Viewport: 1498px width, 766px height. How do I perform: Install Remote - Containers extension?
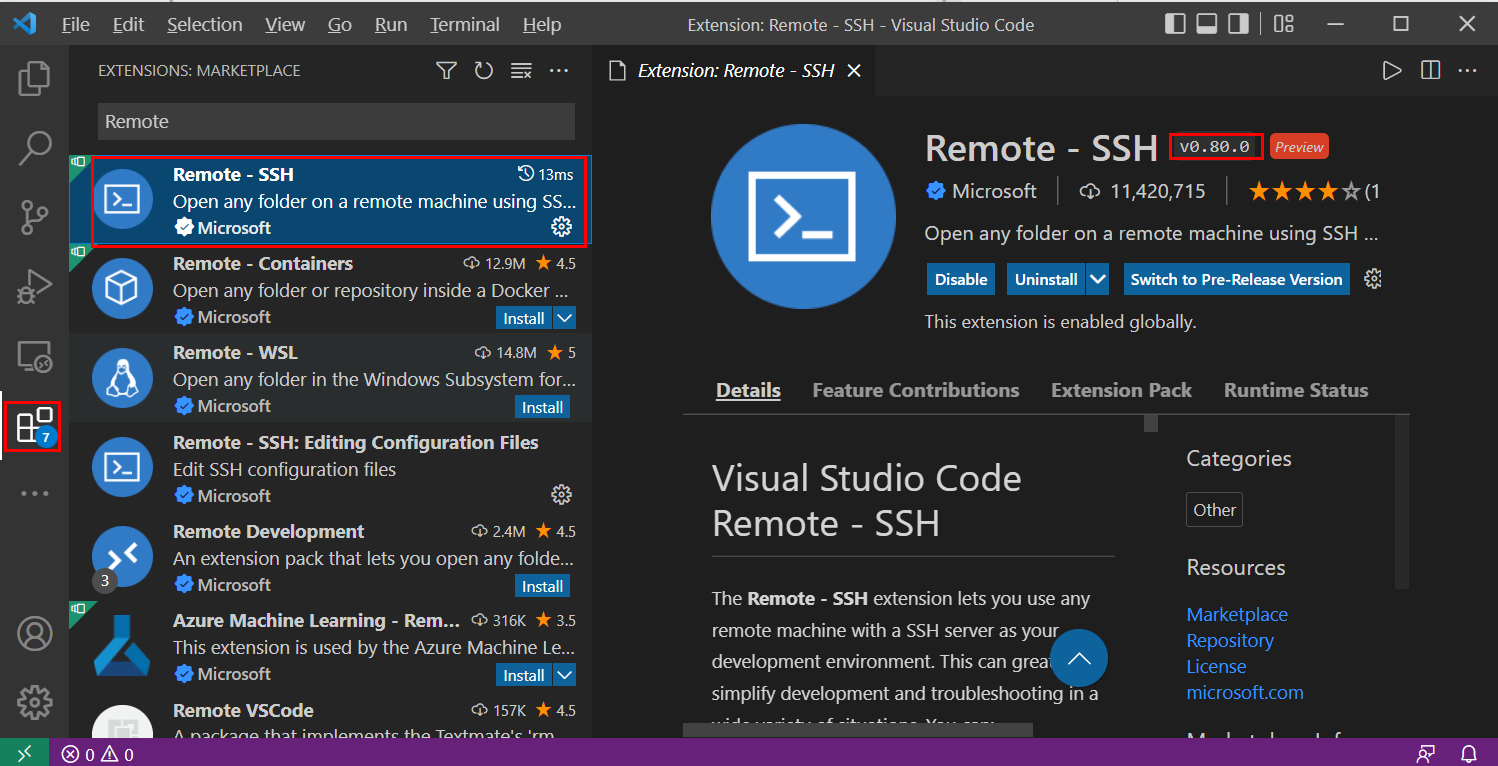click(524, 318)
